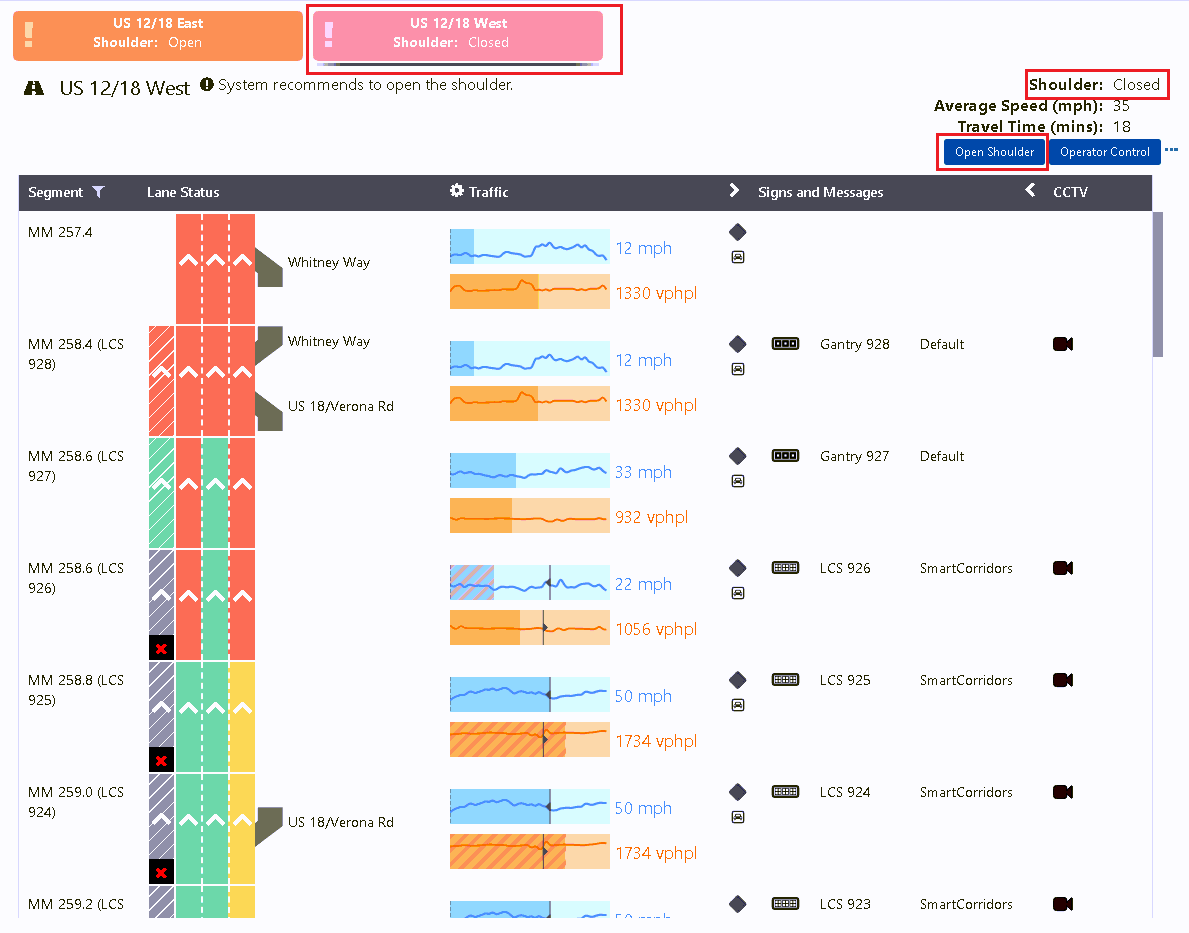Screen dimensions: 1189x933
Task: Select segment MM 258.8 (LCS 925)
Action: [76, 690]
